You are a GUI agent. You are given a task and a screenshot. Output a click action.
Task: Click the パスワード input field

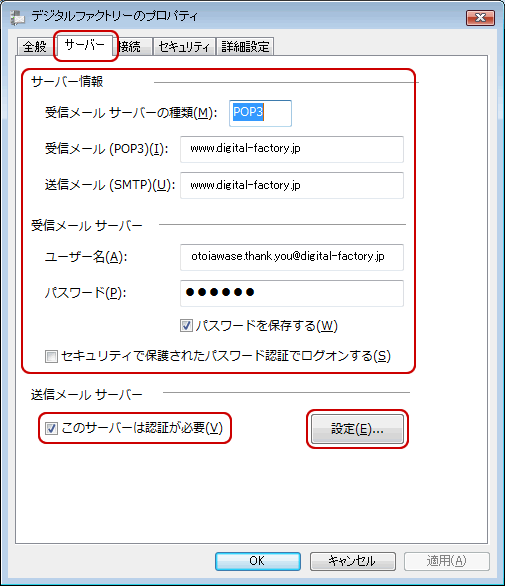[x=292, y=293]
